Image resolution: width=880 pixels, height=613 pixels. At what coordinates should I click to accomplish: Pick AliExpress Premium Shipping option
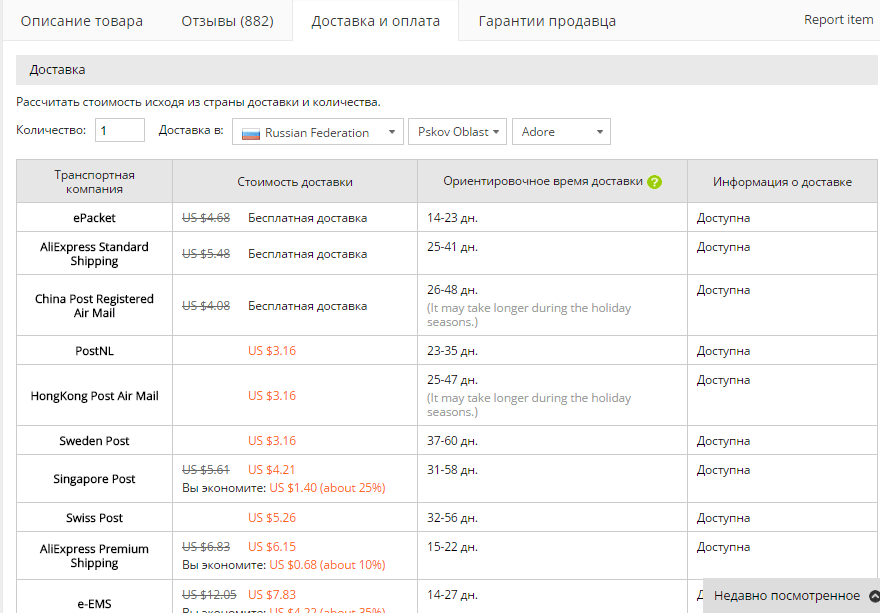[x=95, y=556]
